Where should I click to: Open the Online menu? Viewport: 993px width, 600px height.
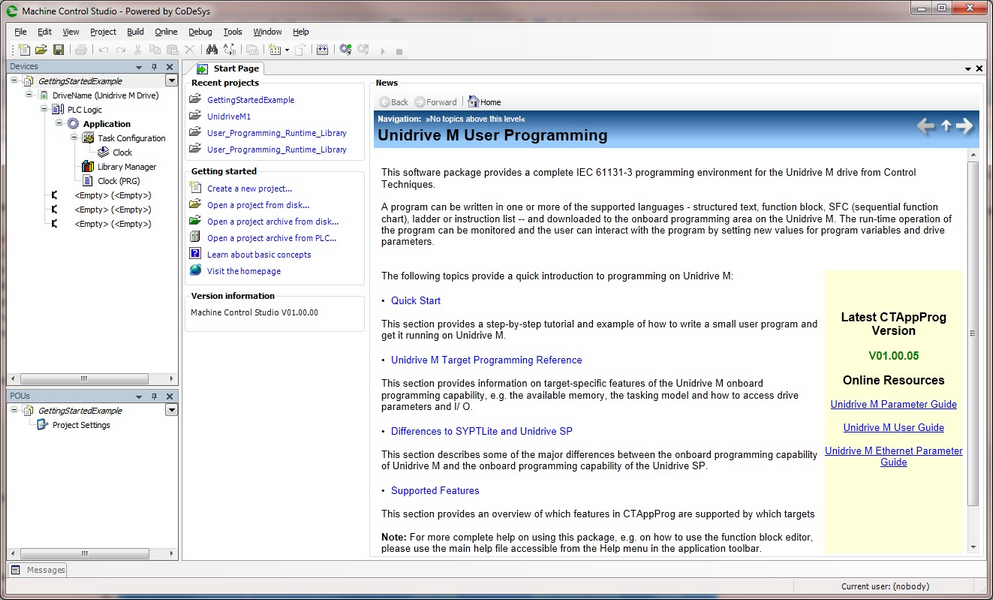pos(166,32)
